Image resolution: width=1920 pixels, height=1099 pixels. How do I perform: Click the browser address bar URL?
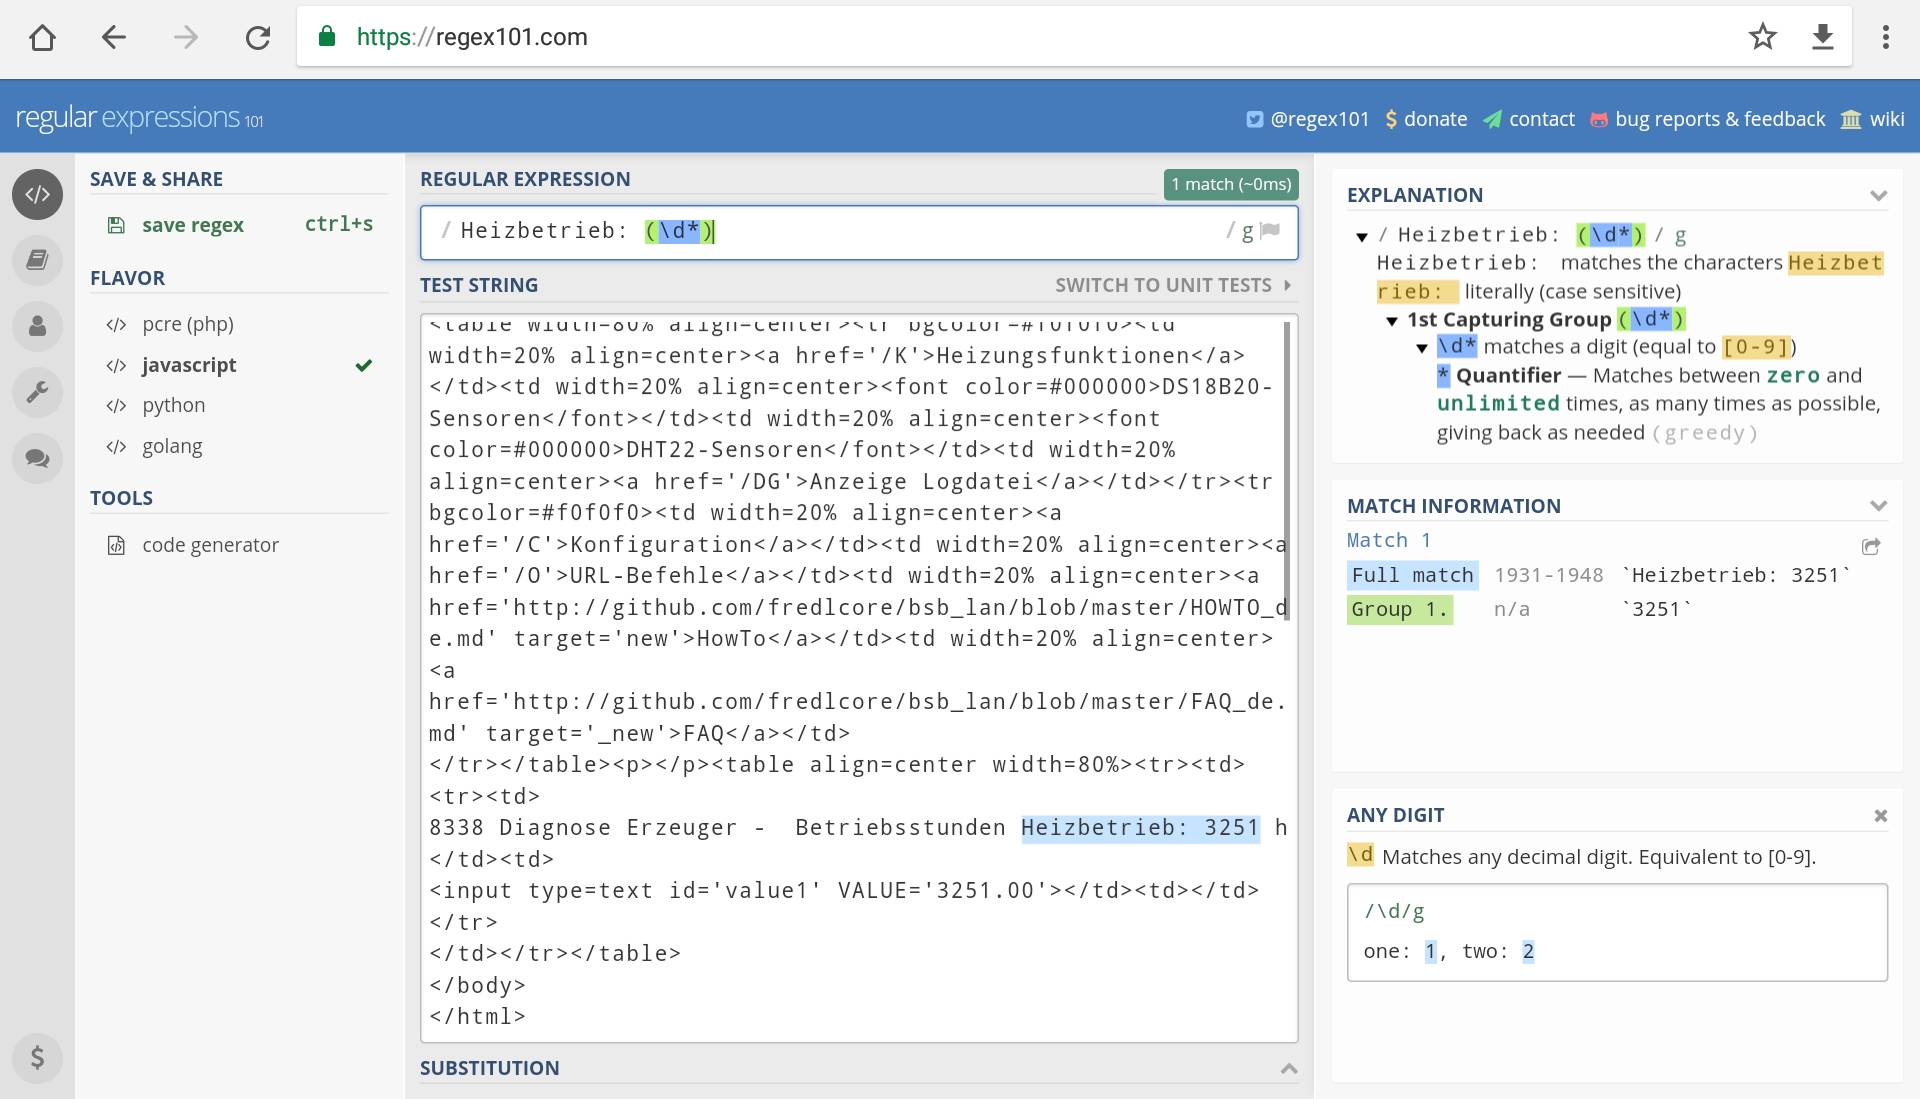472,37
